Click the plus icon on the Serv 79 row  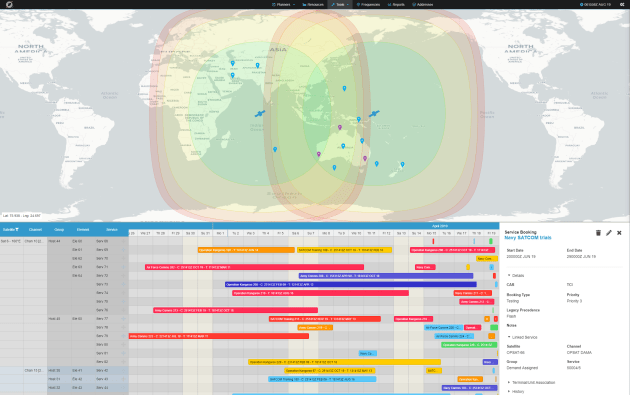[x=123, y=336]
